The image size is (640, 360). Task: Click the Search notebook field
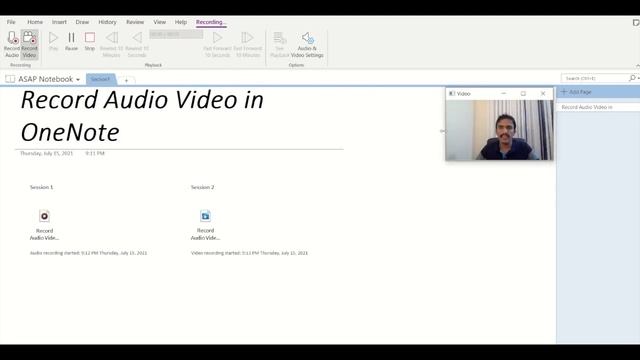[595, 78]
